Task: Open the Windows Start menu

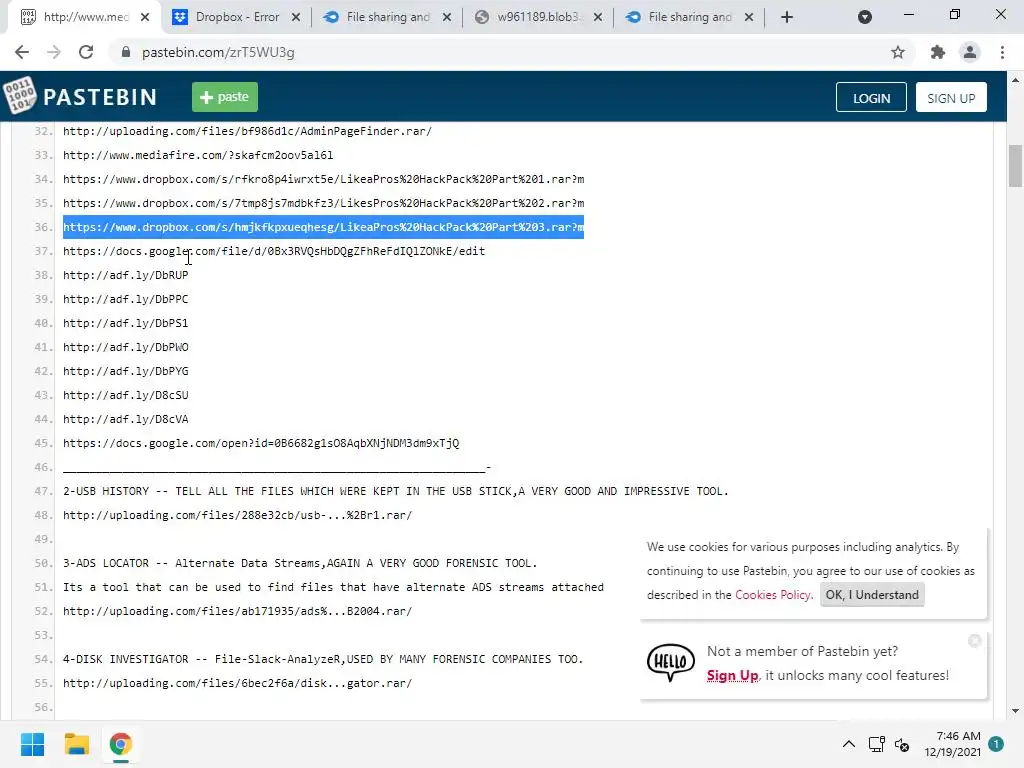Action: point(32,744)
